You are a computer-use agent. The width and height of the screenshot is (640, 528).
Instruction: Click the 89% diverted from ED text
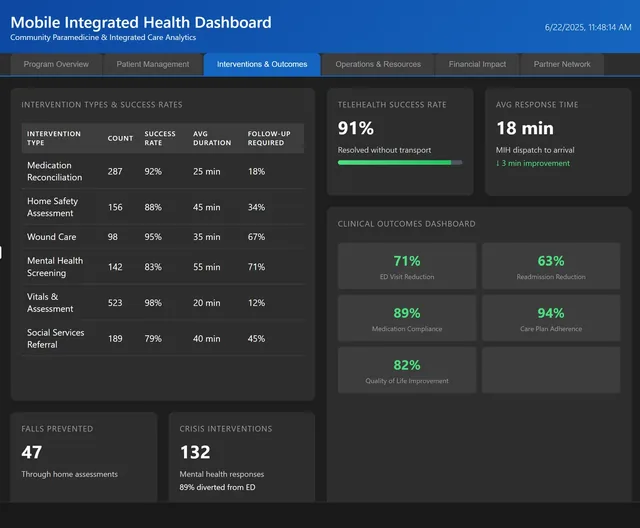(x=217, y=487)
